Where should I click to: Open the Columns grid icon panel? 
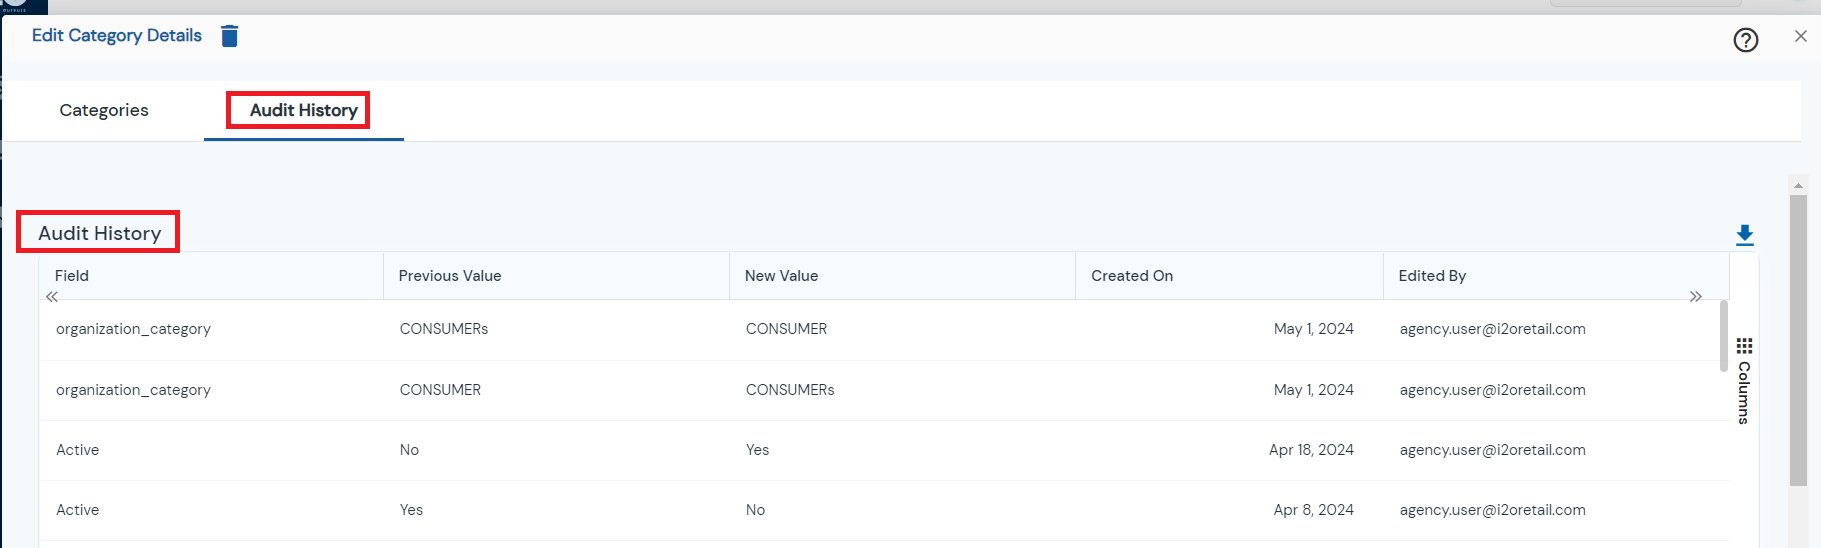point(1744,346)
